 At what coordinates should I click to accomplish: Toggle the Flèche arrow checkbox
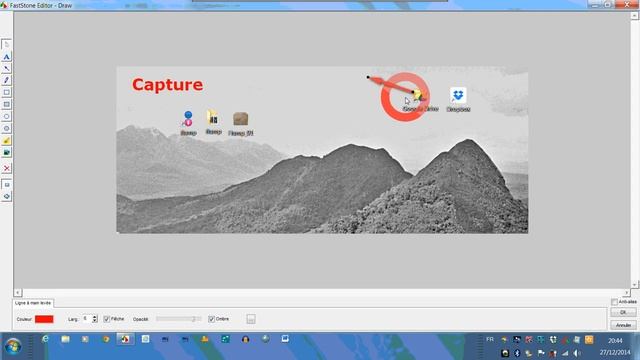[107, 319]
